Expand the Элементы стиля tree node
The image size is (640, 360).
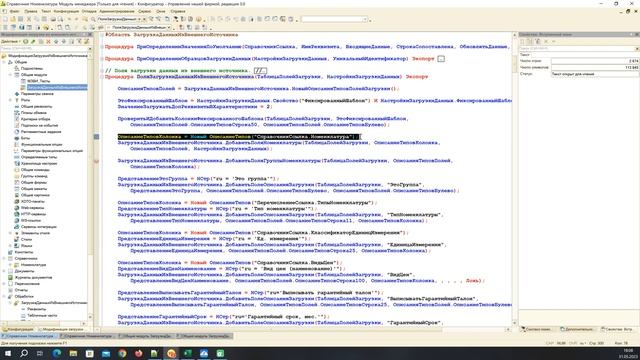(10, 233)
